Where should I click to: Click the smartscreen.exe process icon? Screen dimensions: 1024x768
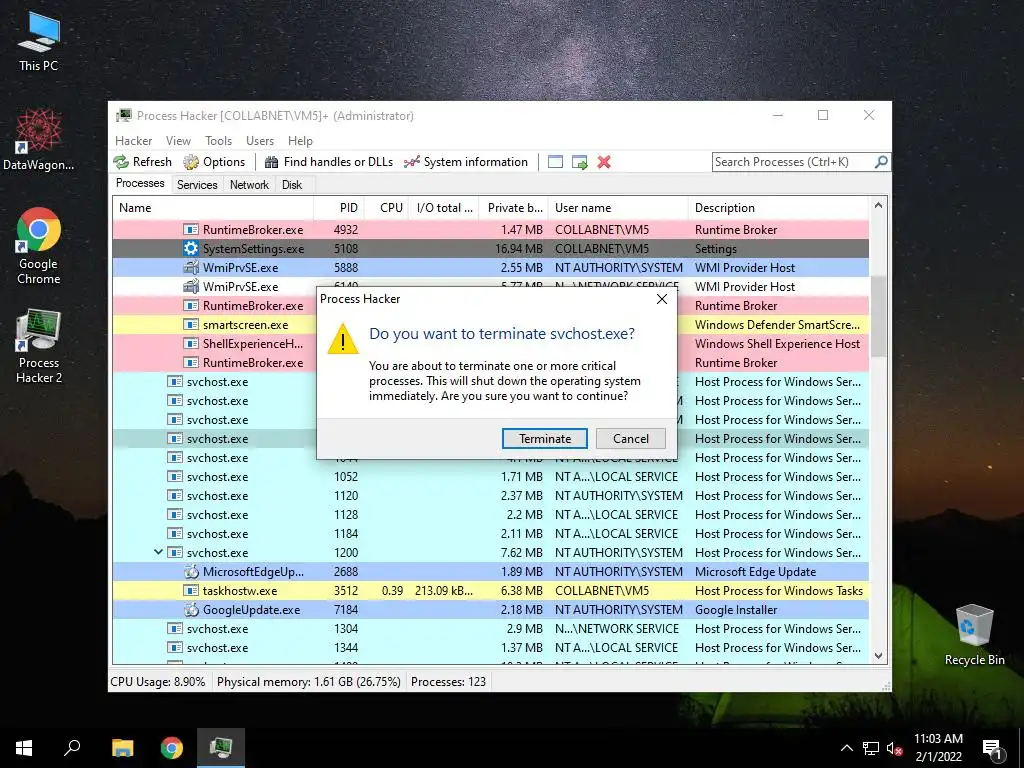(x=191, y=325)
